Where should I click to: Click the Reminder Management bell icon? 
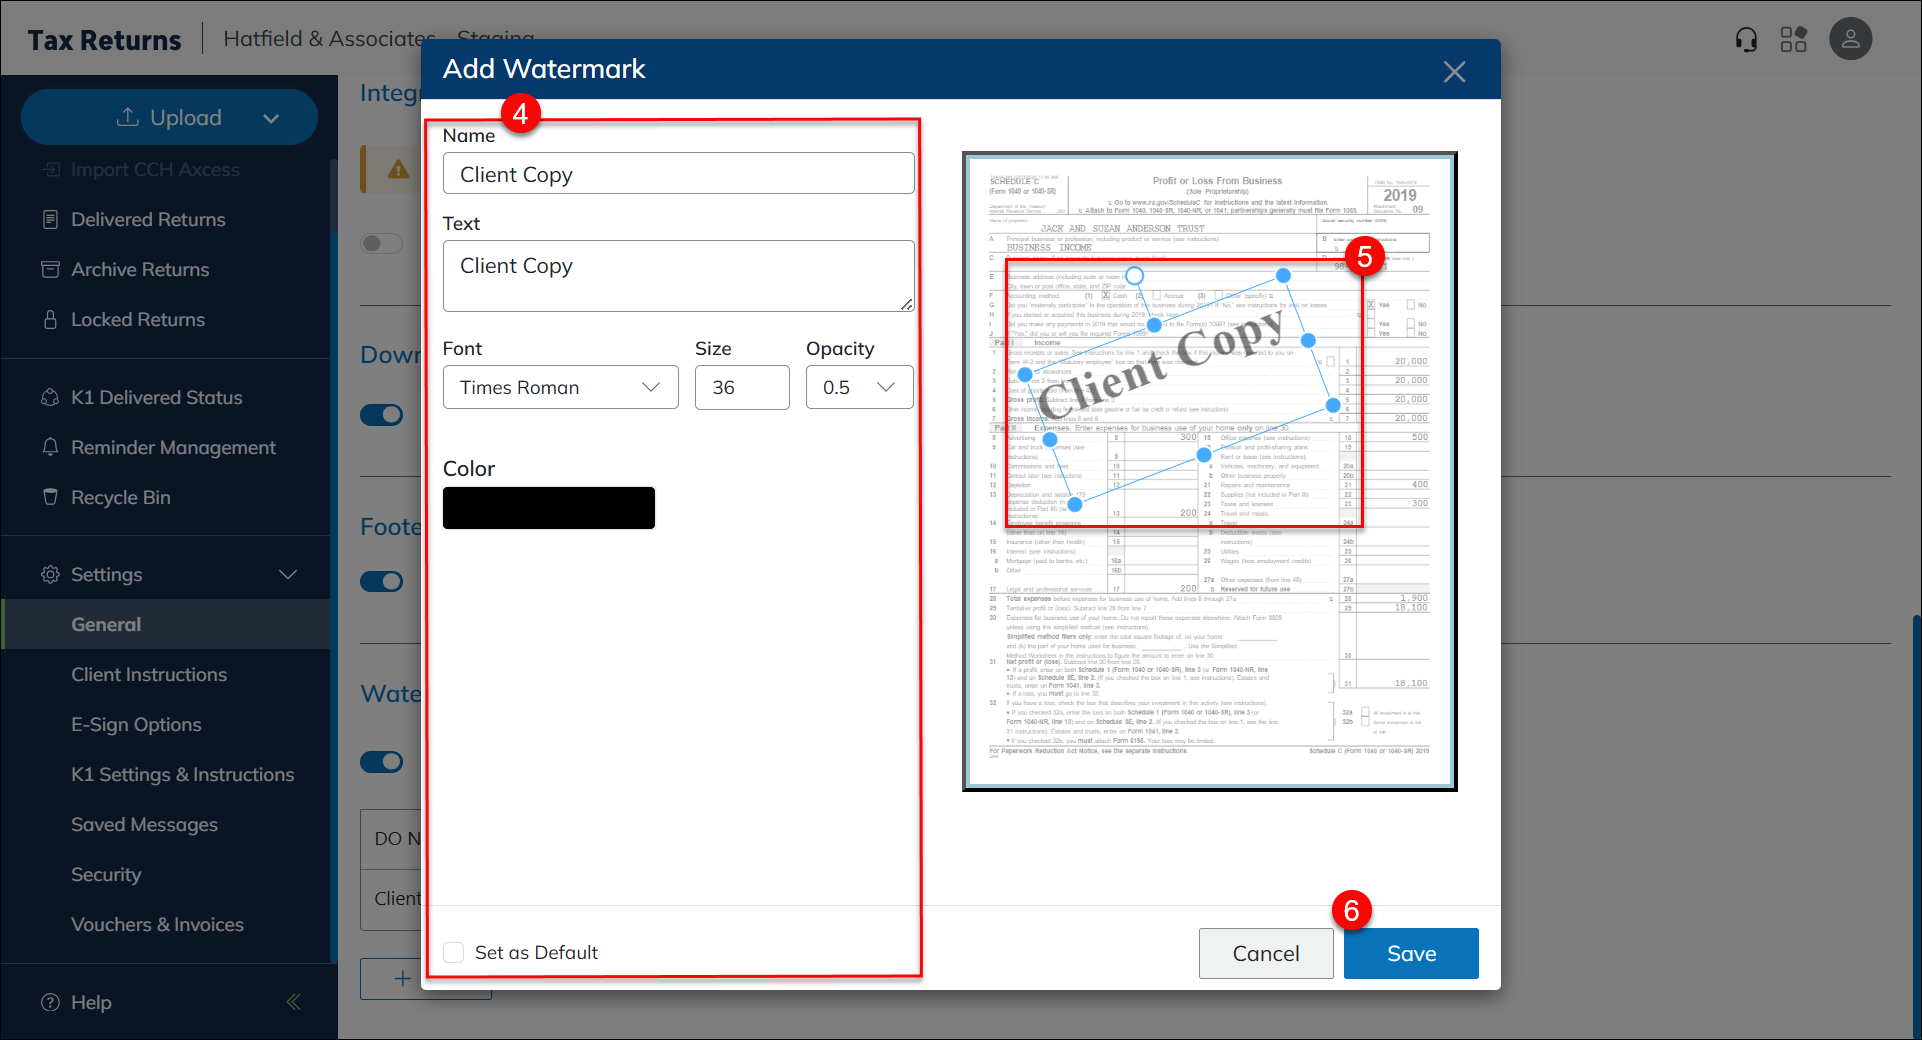pos(50,447)
